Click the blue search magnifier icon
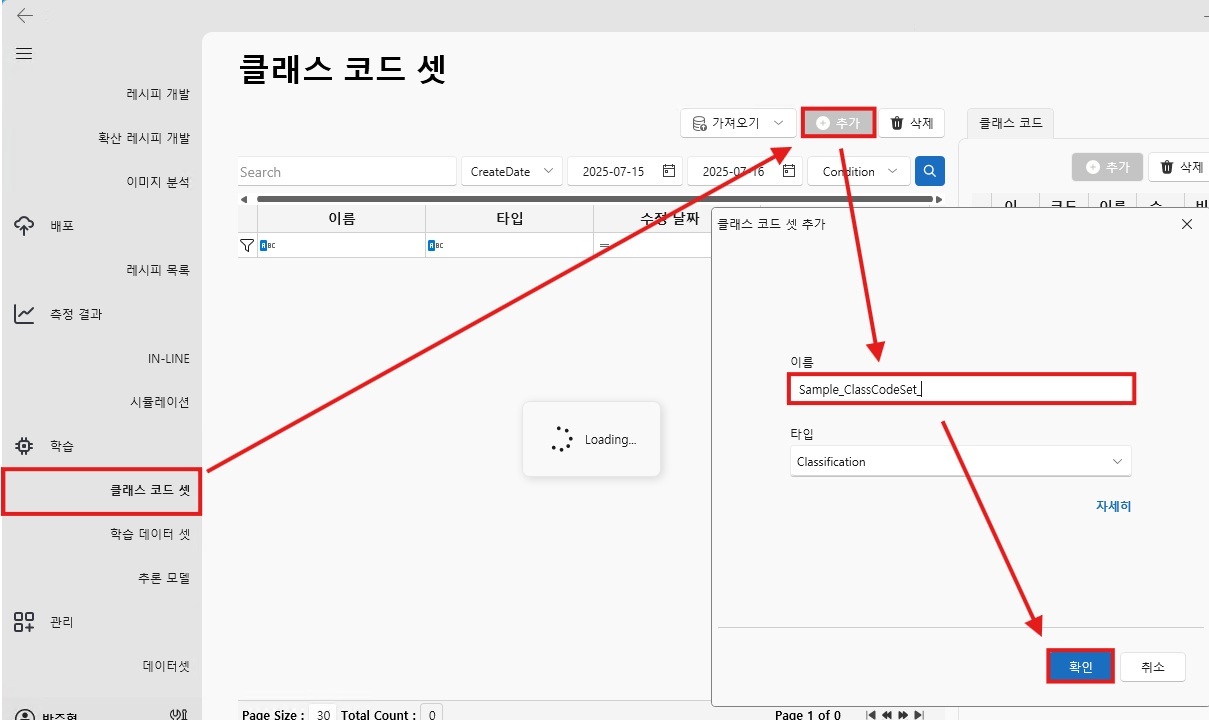The width and height of the screenshot is (1209, 720). (929, 171)
